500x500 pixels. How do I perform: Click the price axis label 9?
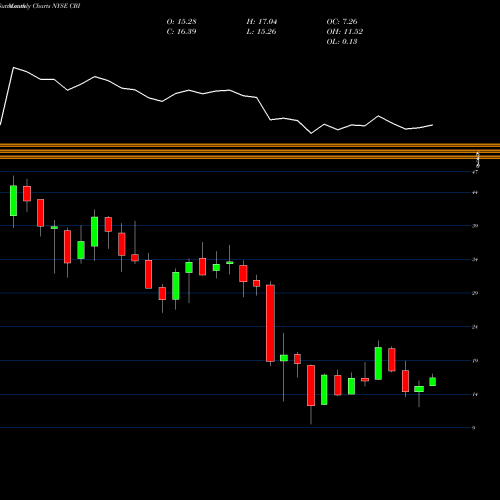pos(474,428)
